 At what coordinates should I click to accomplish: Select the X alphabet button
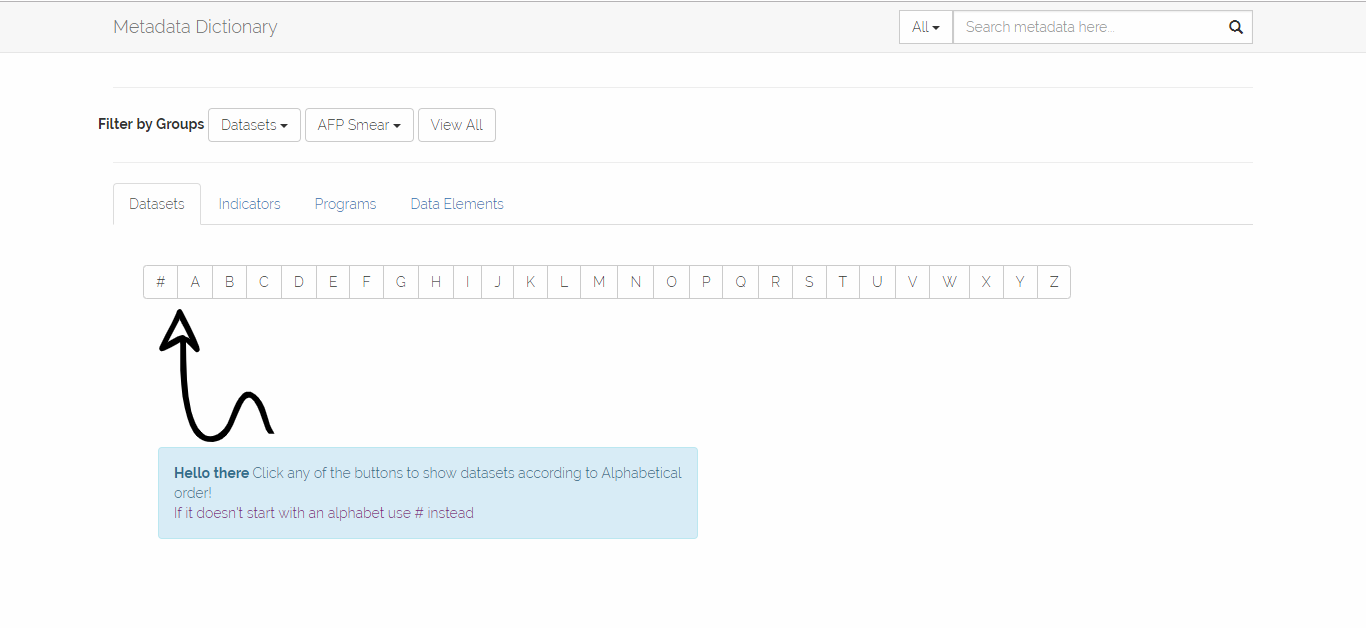[x=986, y=282]
